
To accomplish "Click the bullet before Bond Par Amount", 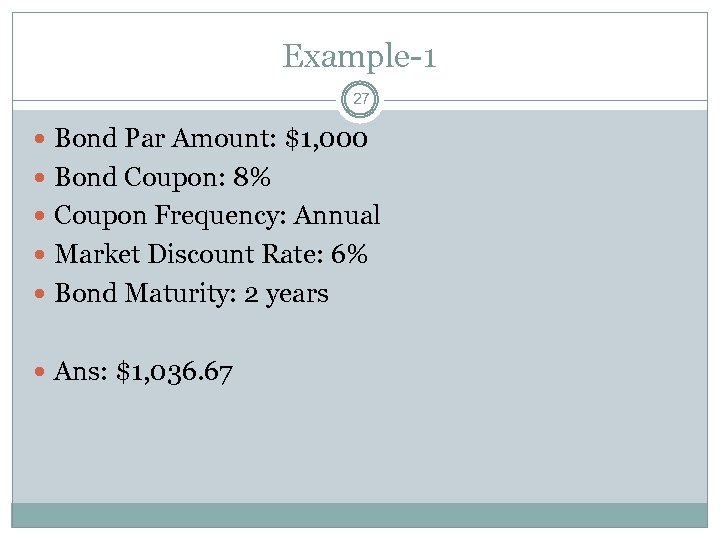I will click(x=40, y=138).
